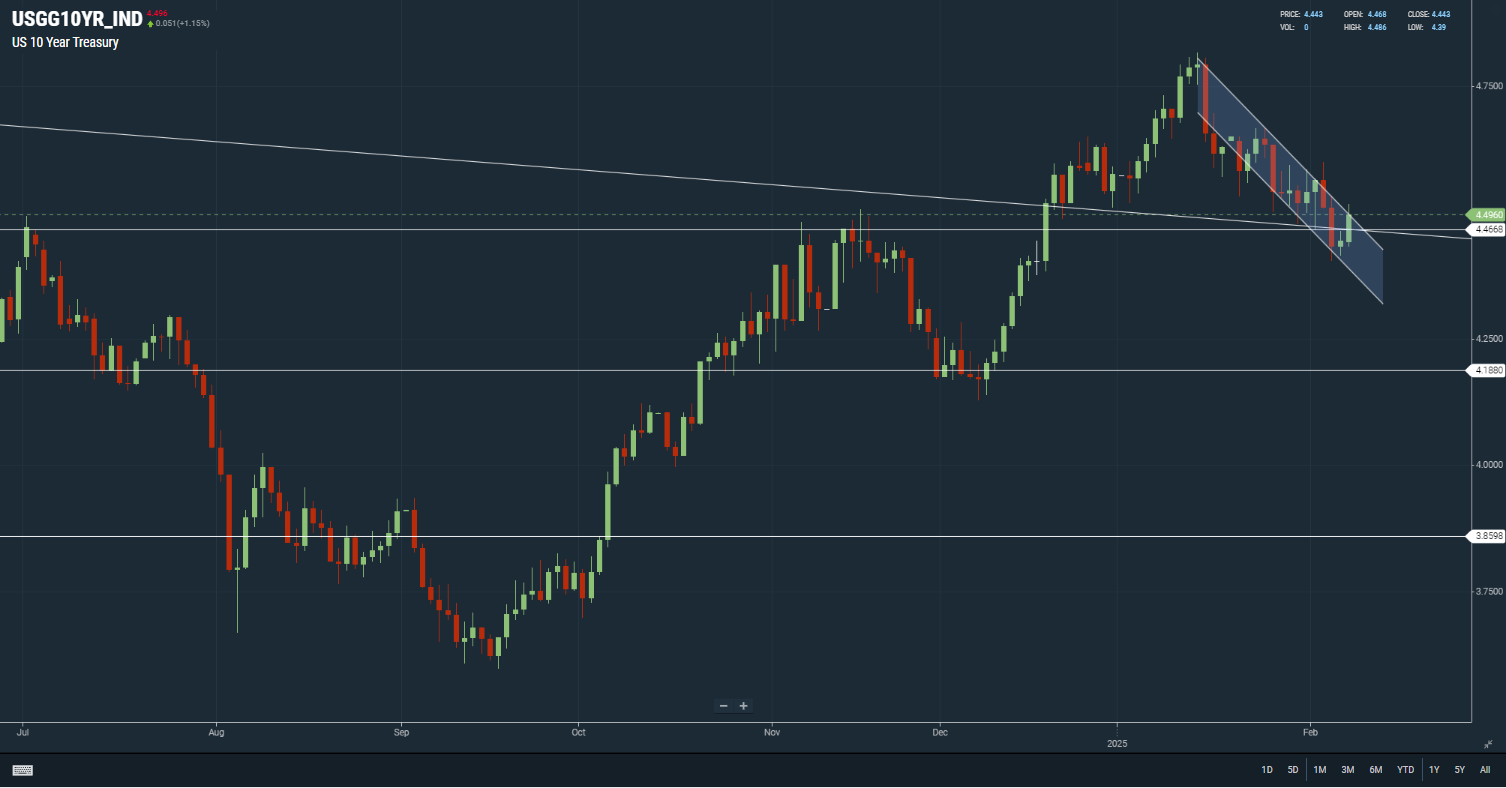Click the US 10 Year Treasury subtitle
The width and height of the screenshot is (1506, 788).
point(65,43)
